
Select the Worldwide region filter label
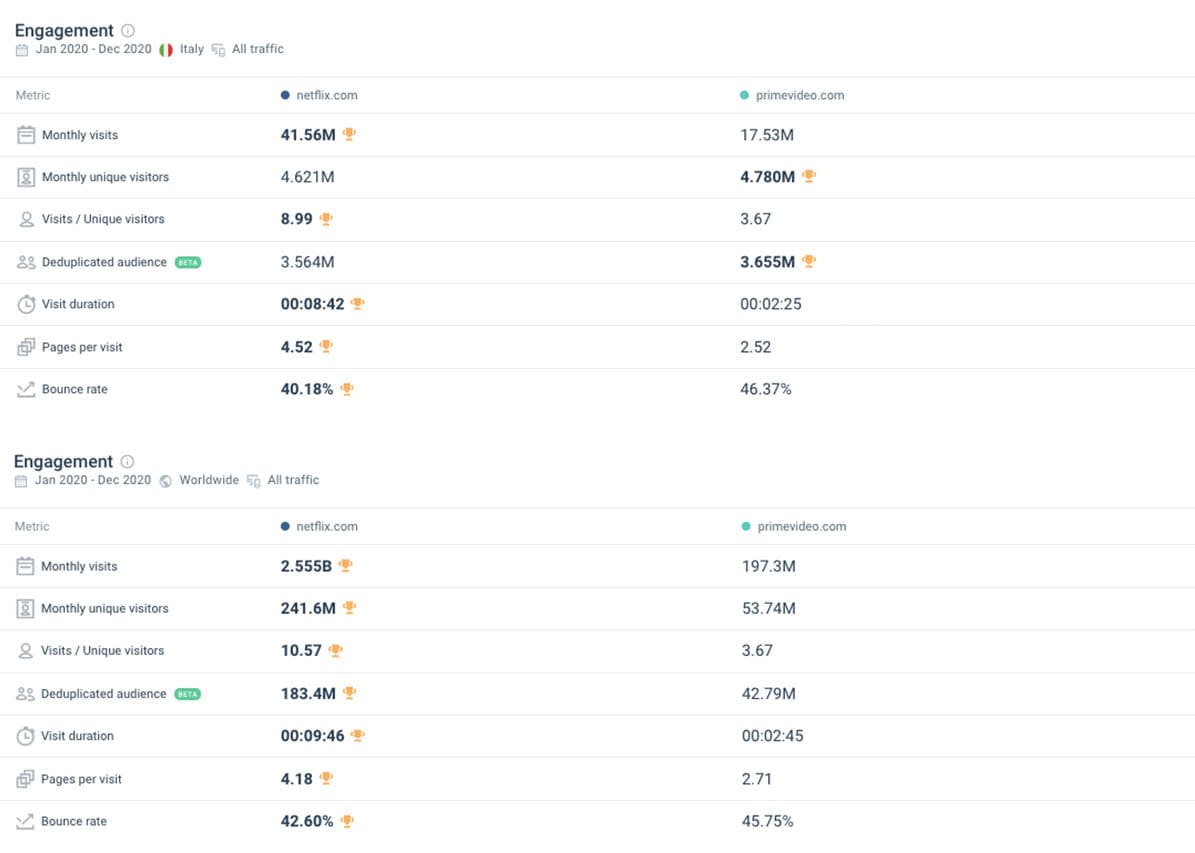[210, 480]
